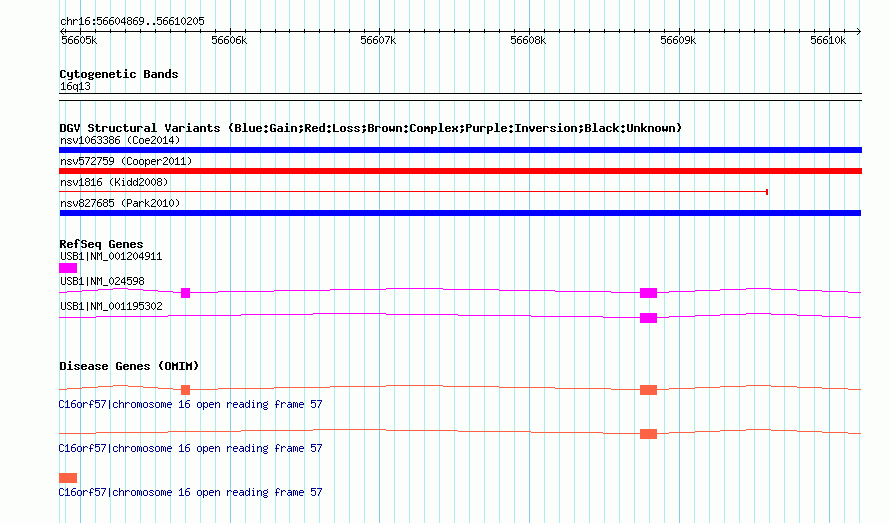The image size is (890, 523).
Task: Click the DGV Structural Variants track title
Action: pos(370,128)
